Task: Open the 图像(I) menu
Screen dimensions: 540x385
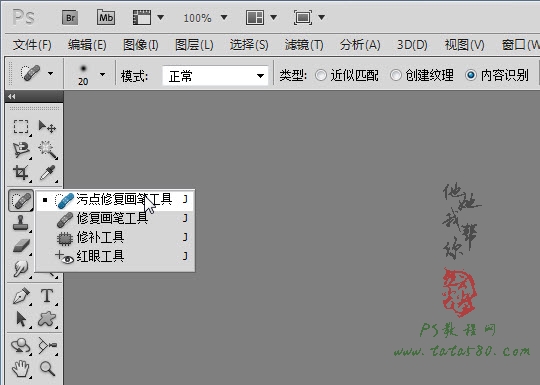Action: (x=141, y=45)
